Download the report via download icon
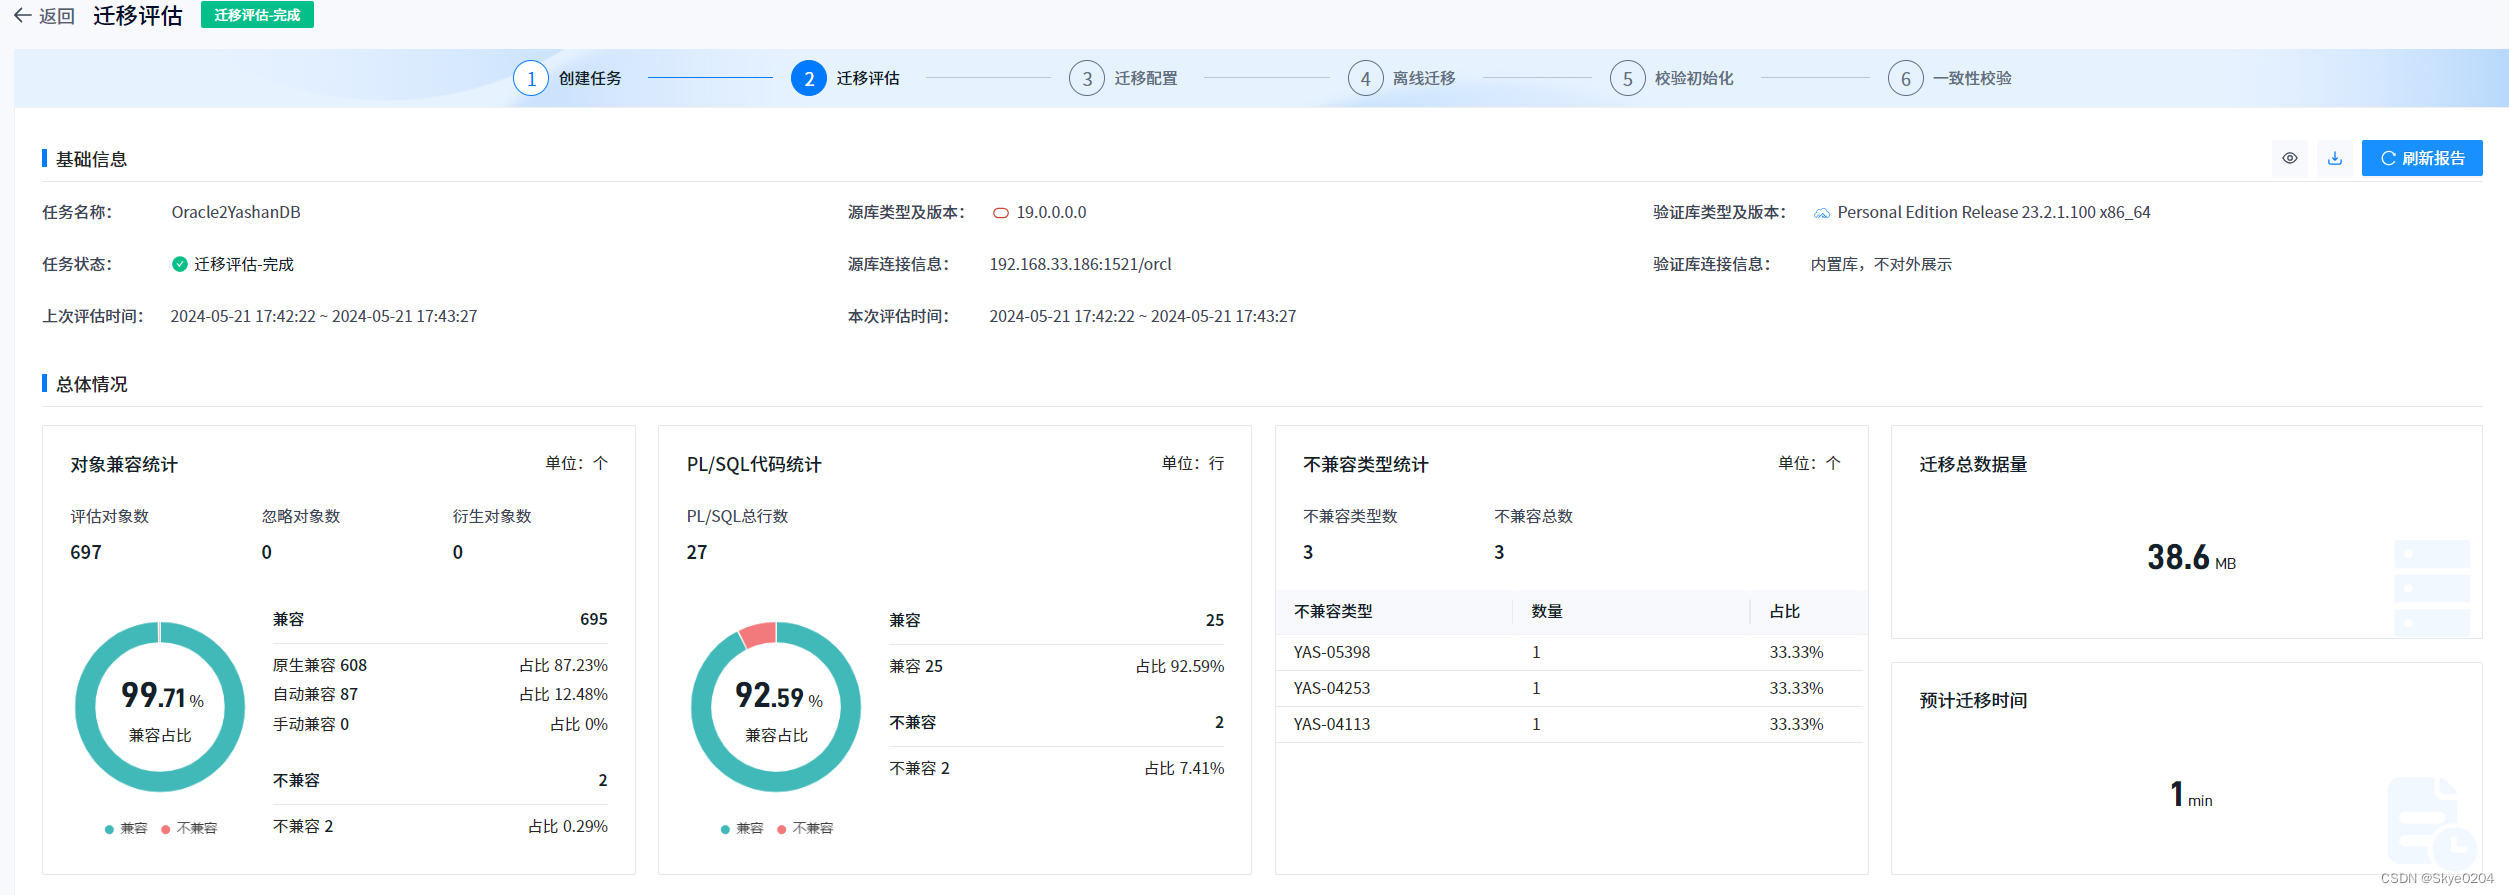This screenshot has height=895, width=2509. (x=2334, y=158)
